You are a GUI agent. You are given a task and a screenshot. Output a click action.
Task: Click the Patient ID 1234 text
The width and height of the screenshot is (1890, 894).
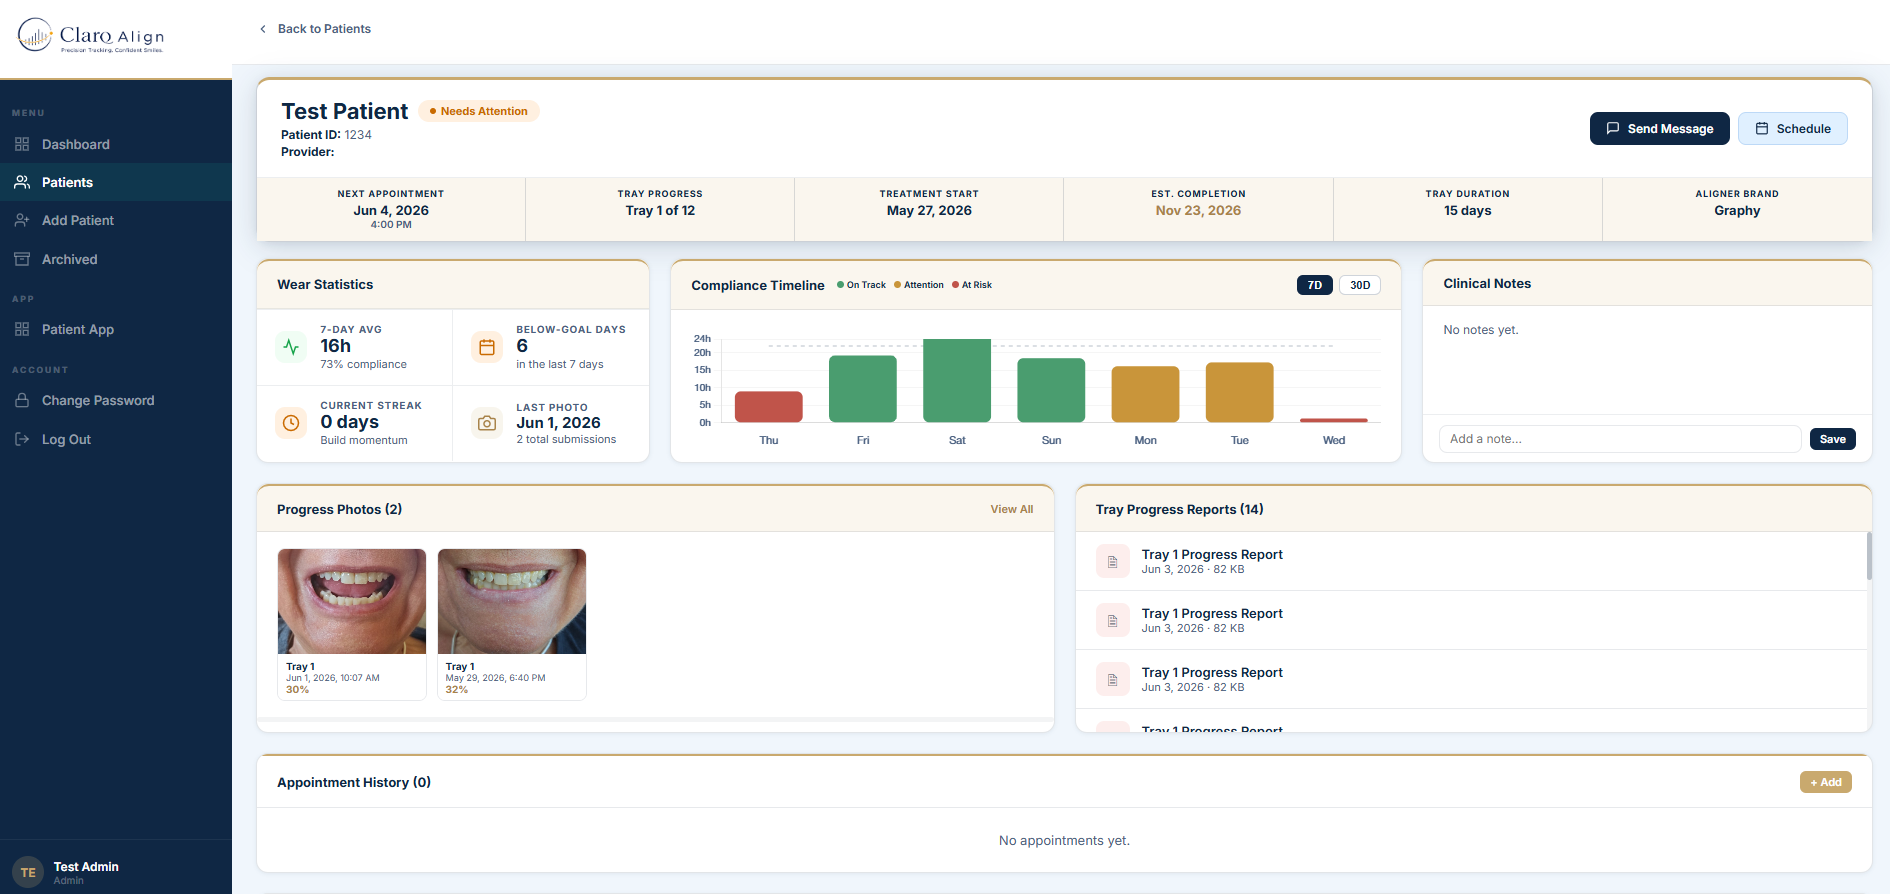326,135
